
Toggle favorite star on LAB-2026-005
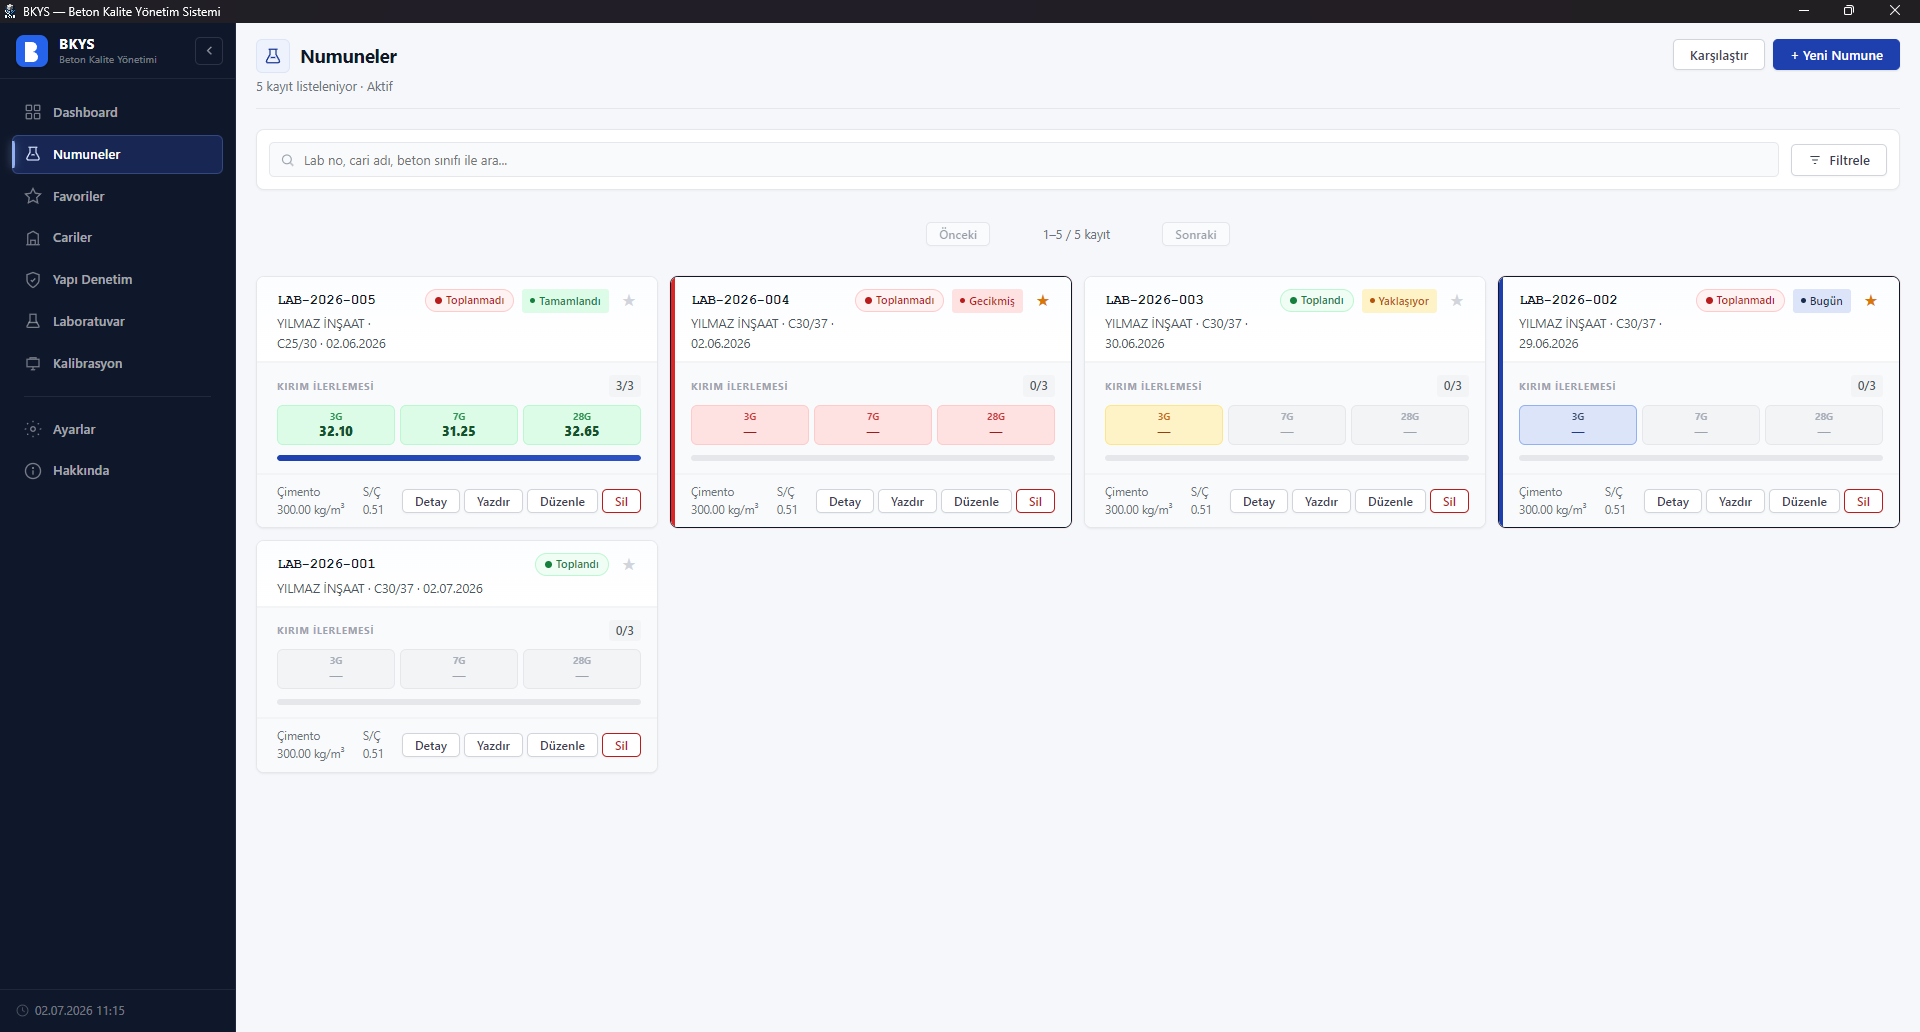pos(629,300)
